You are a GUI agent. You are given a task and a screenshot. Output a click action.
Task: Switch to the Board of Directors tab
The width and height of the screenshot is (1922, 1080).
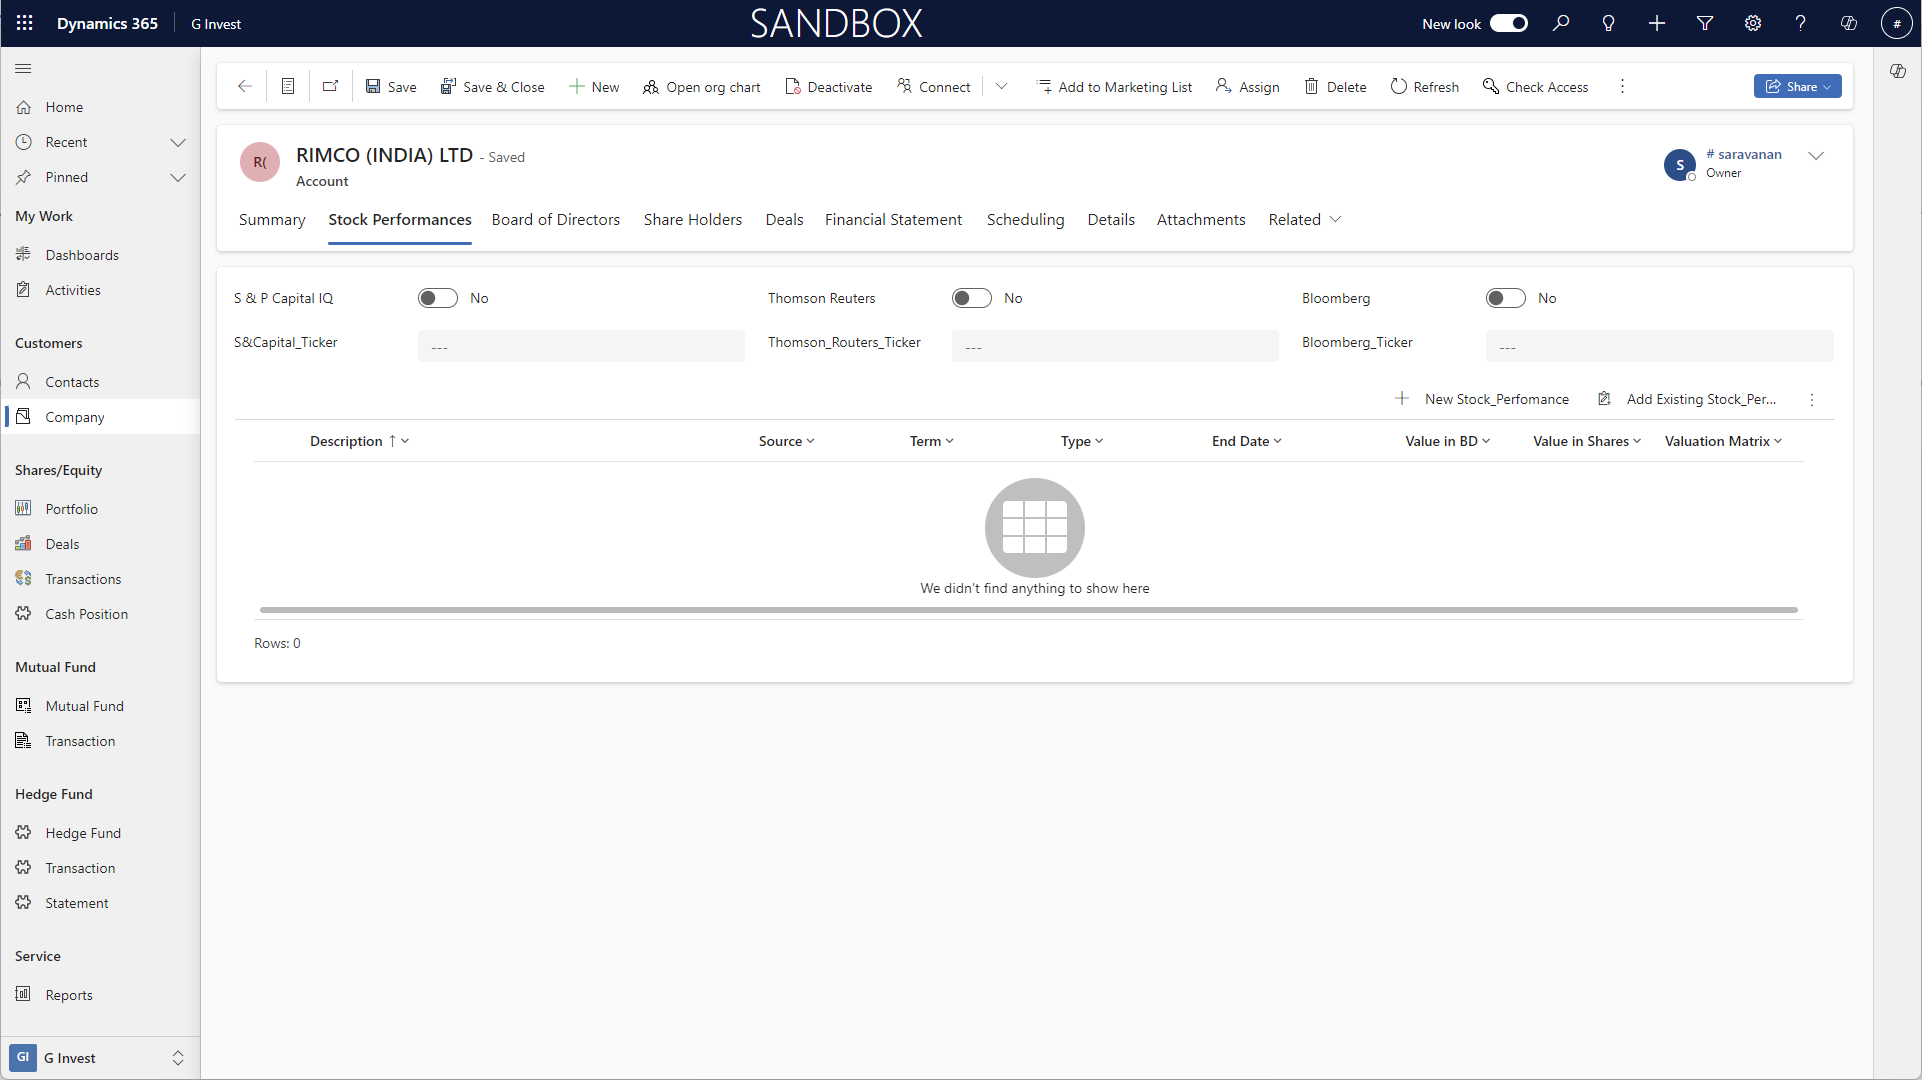point(555,220)
